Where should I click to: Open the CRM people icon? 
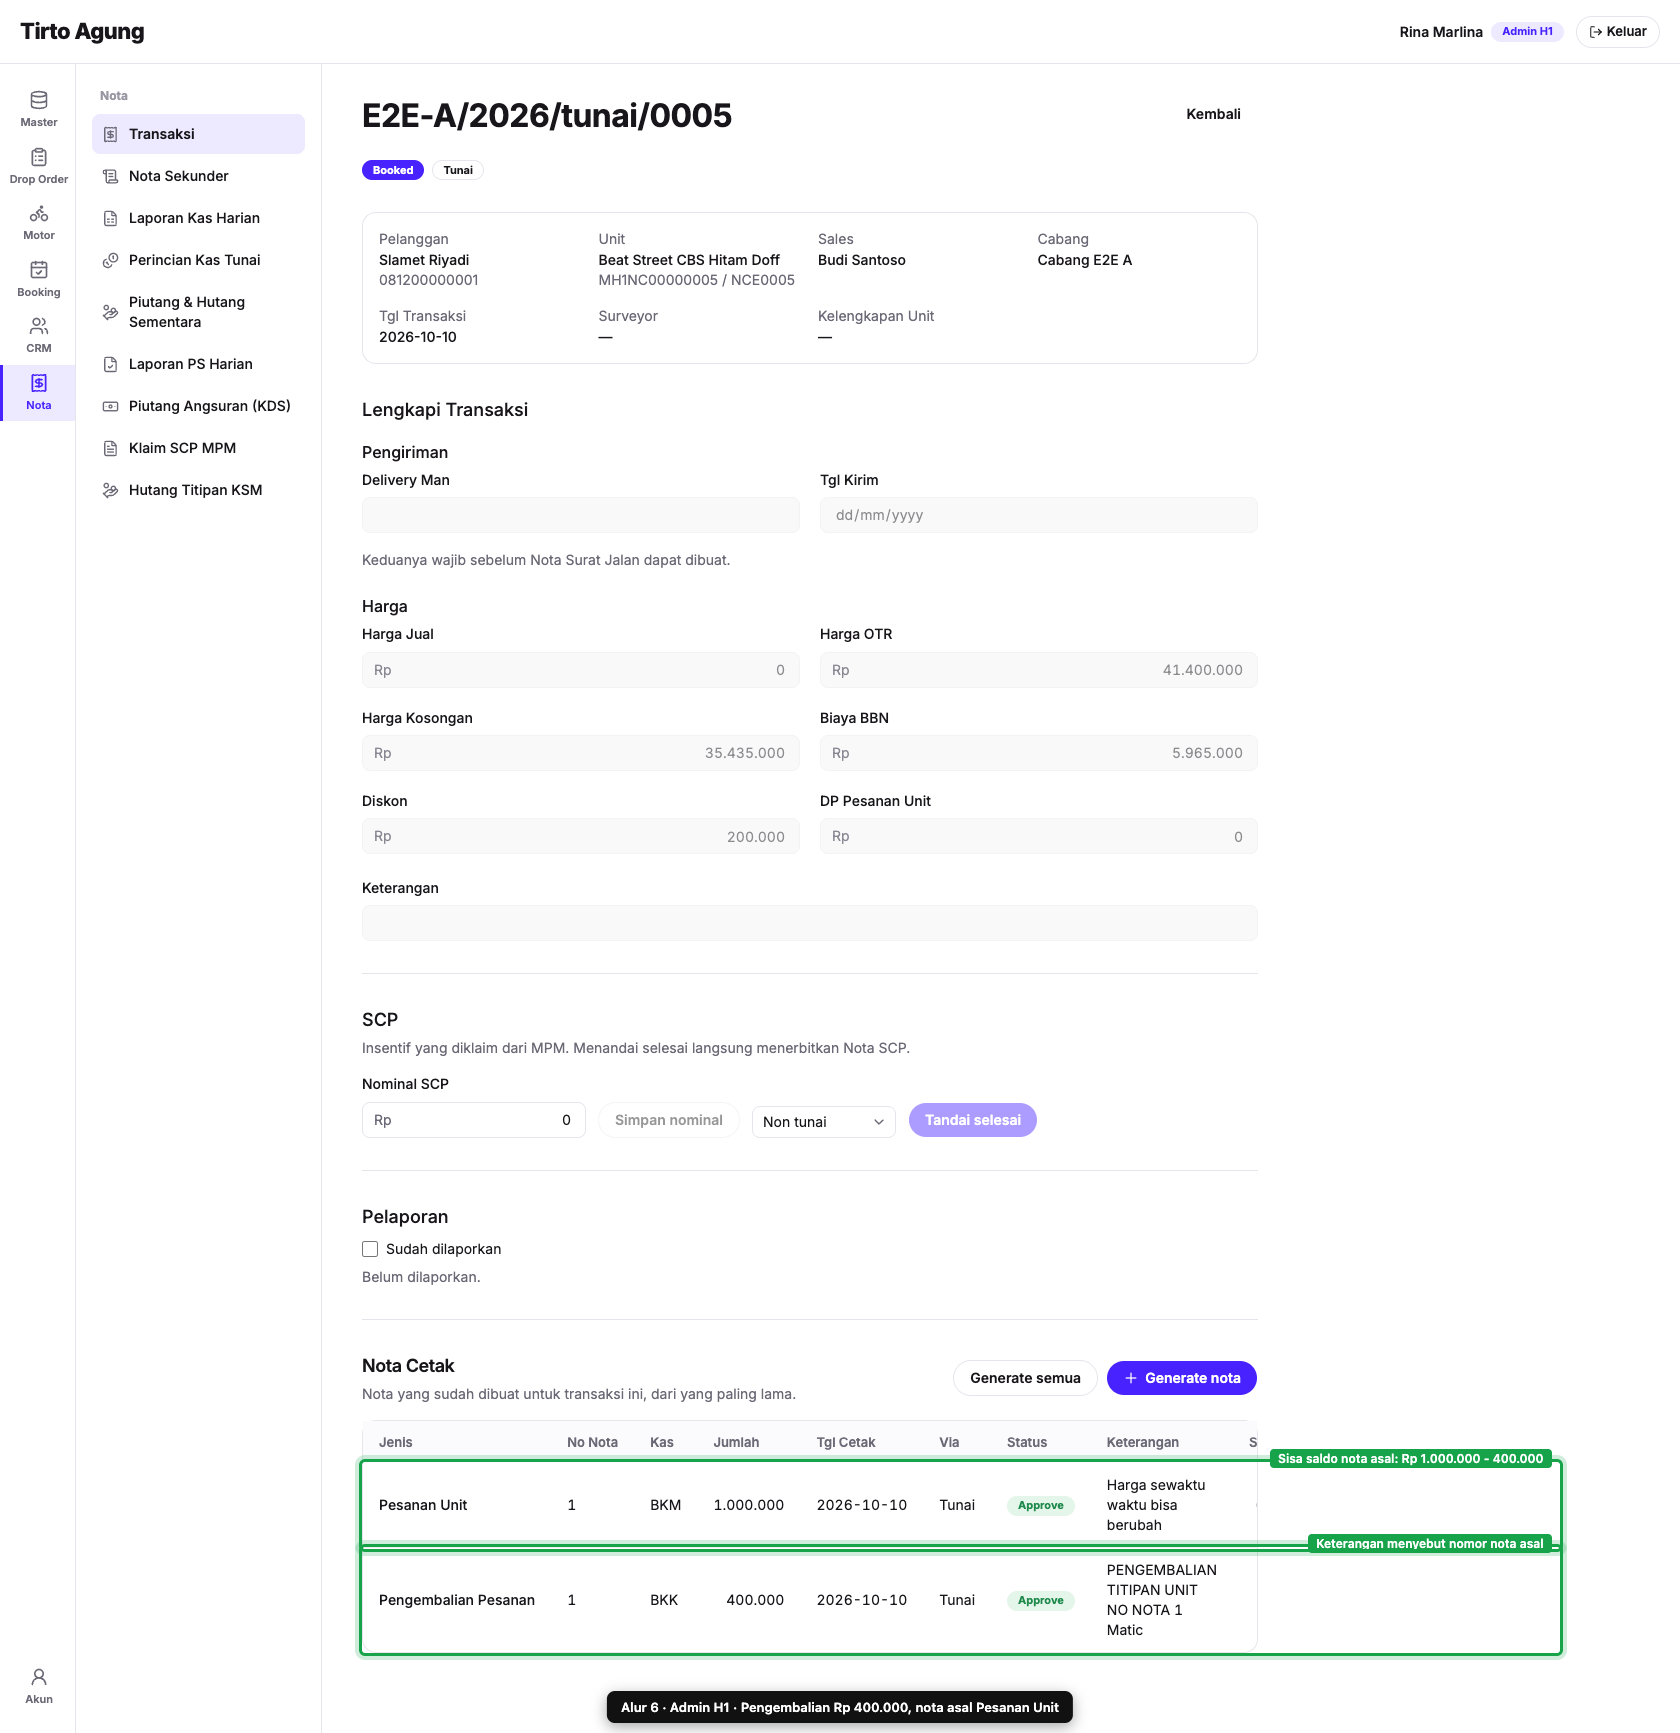(39, 326)
